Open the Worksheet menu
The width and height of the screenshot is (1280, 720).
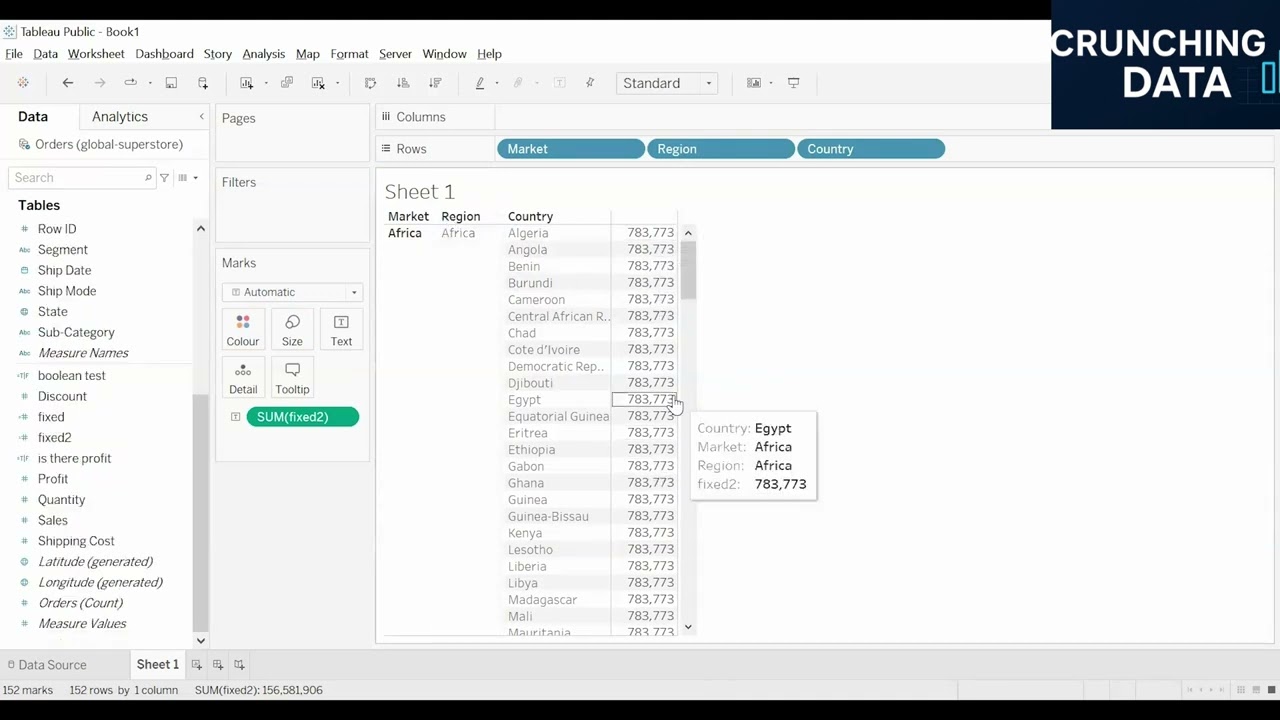[96, 54]
